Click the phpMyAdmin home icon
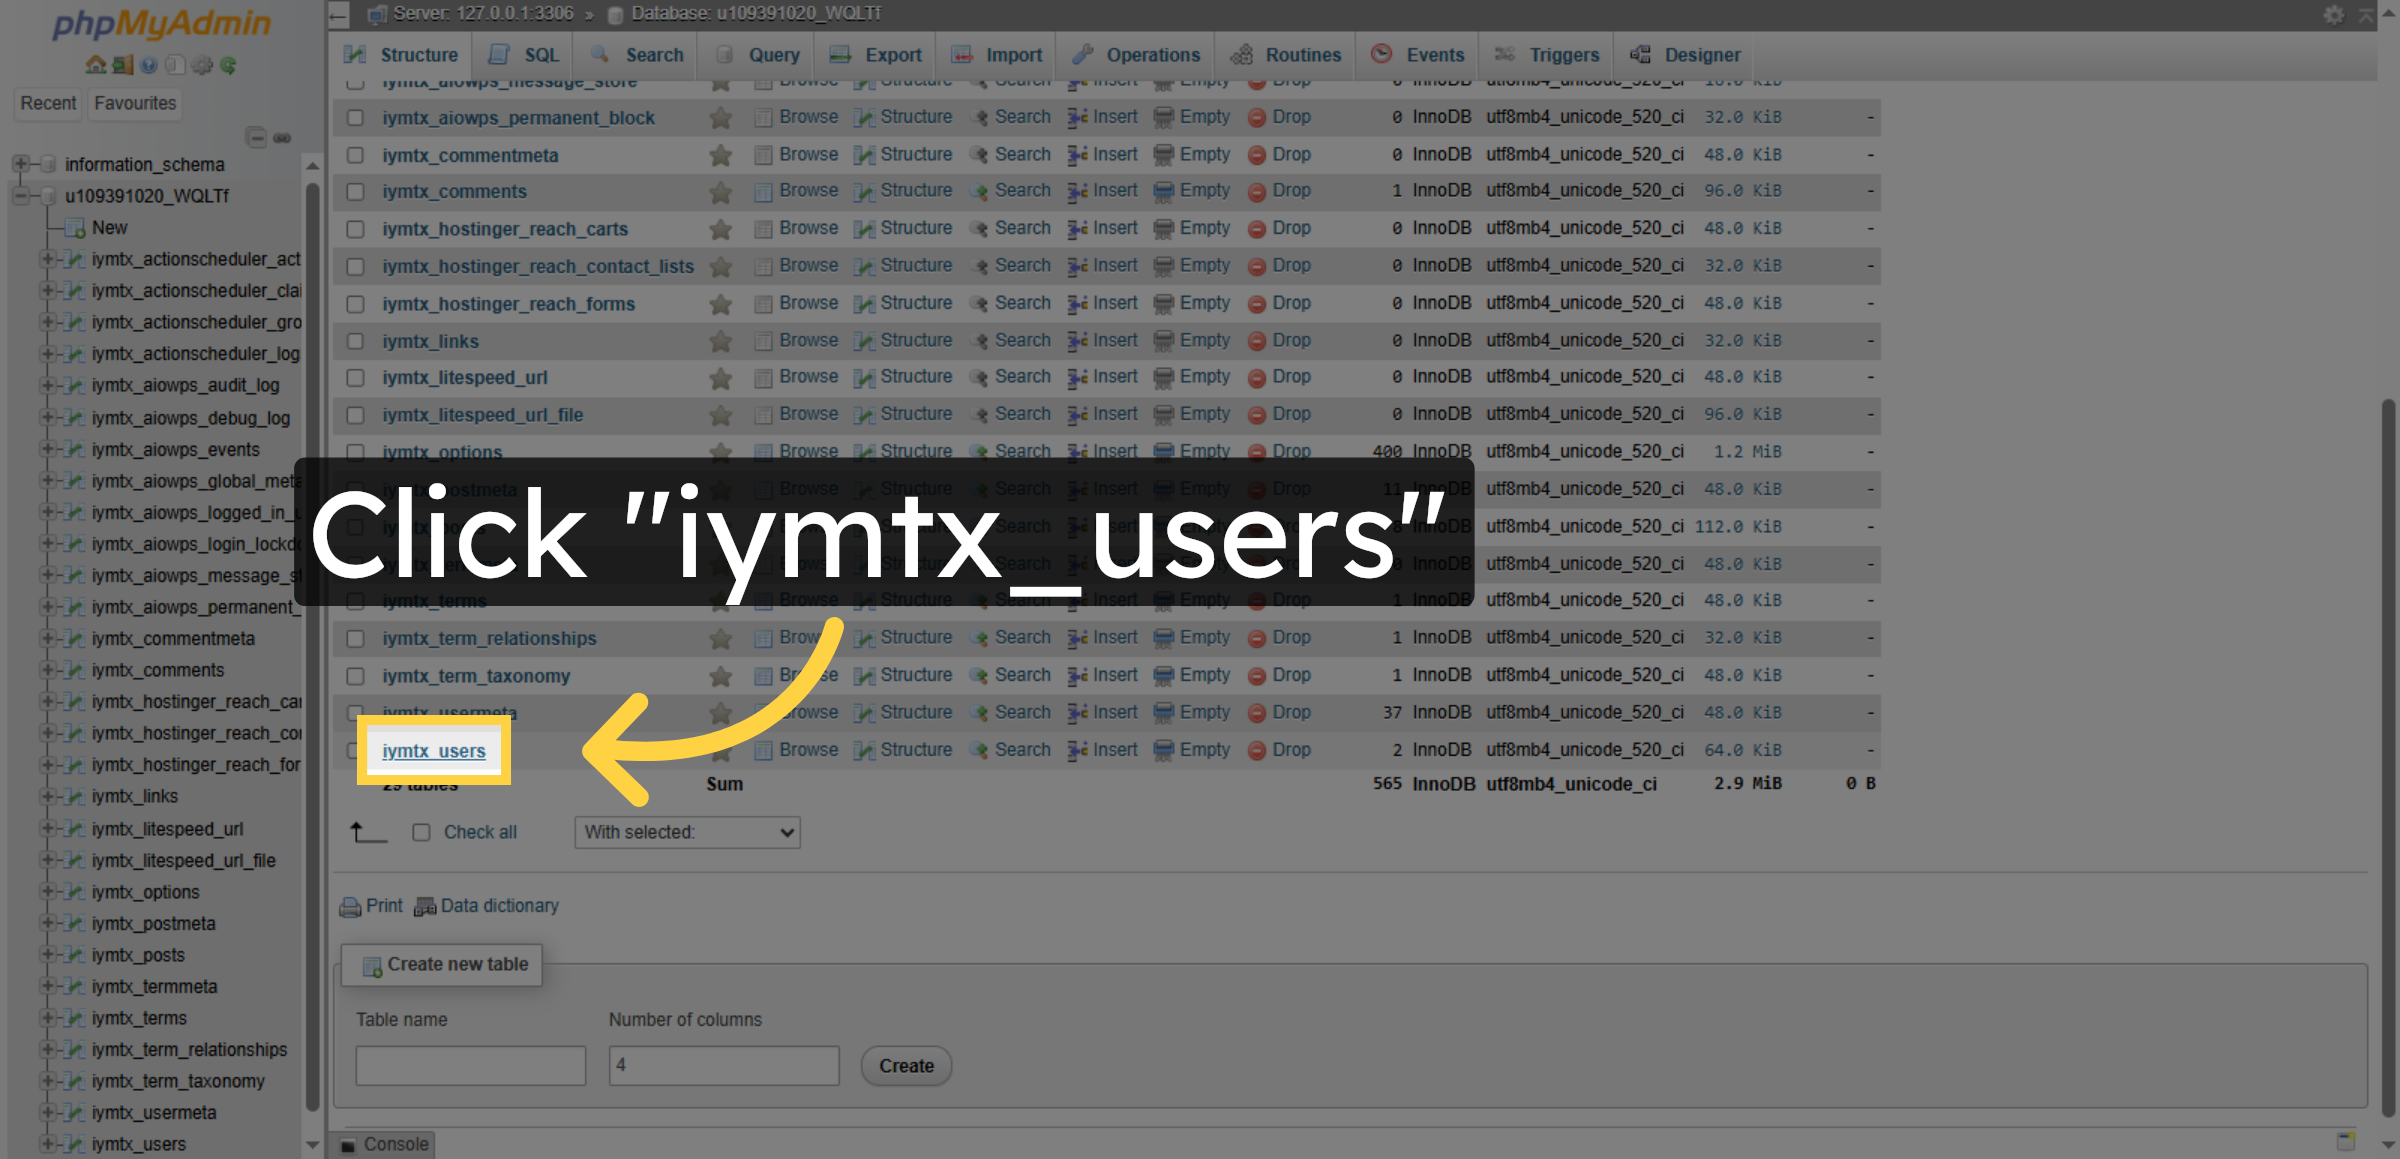The width and height of the screenshot is (2400, 1159). [x=96, y=65]
